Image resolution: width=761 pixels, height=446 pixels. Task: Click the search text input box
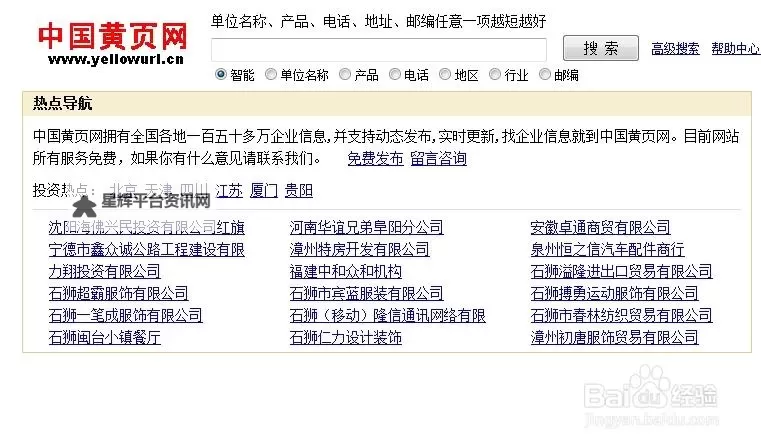point(378,49)
